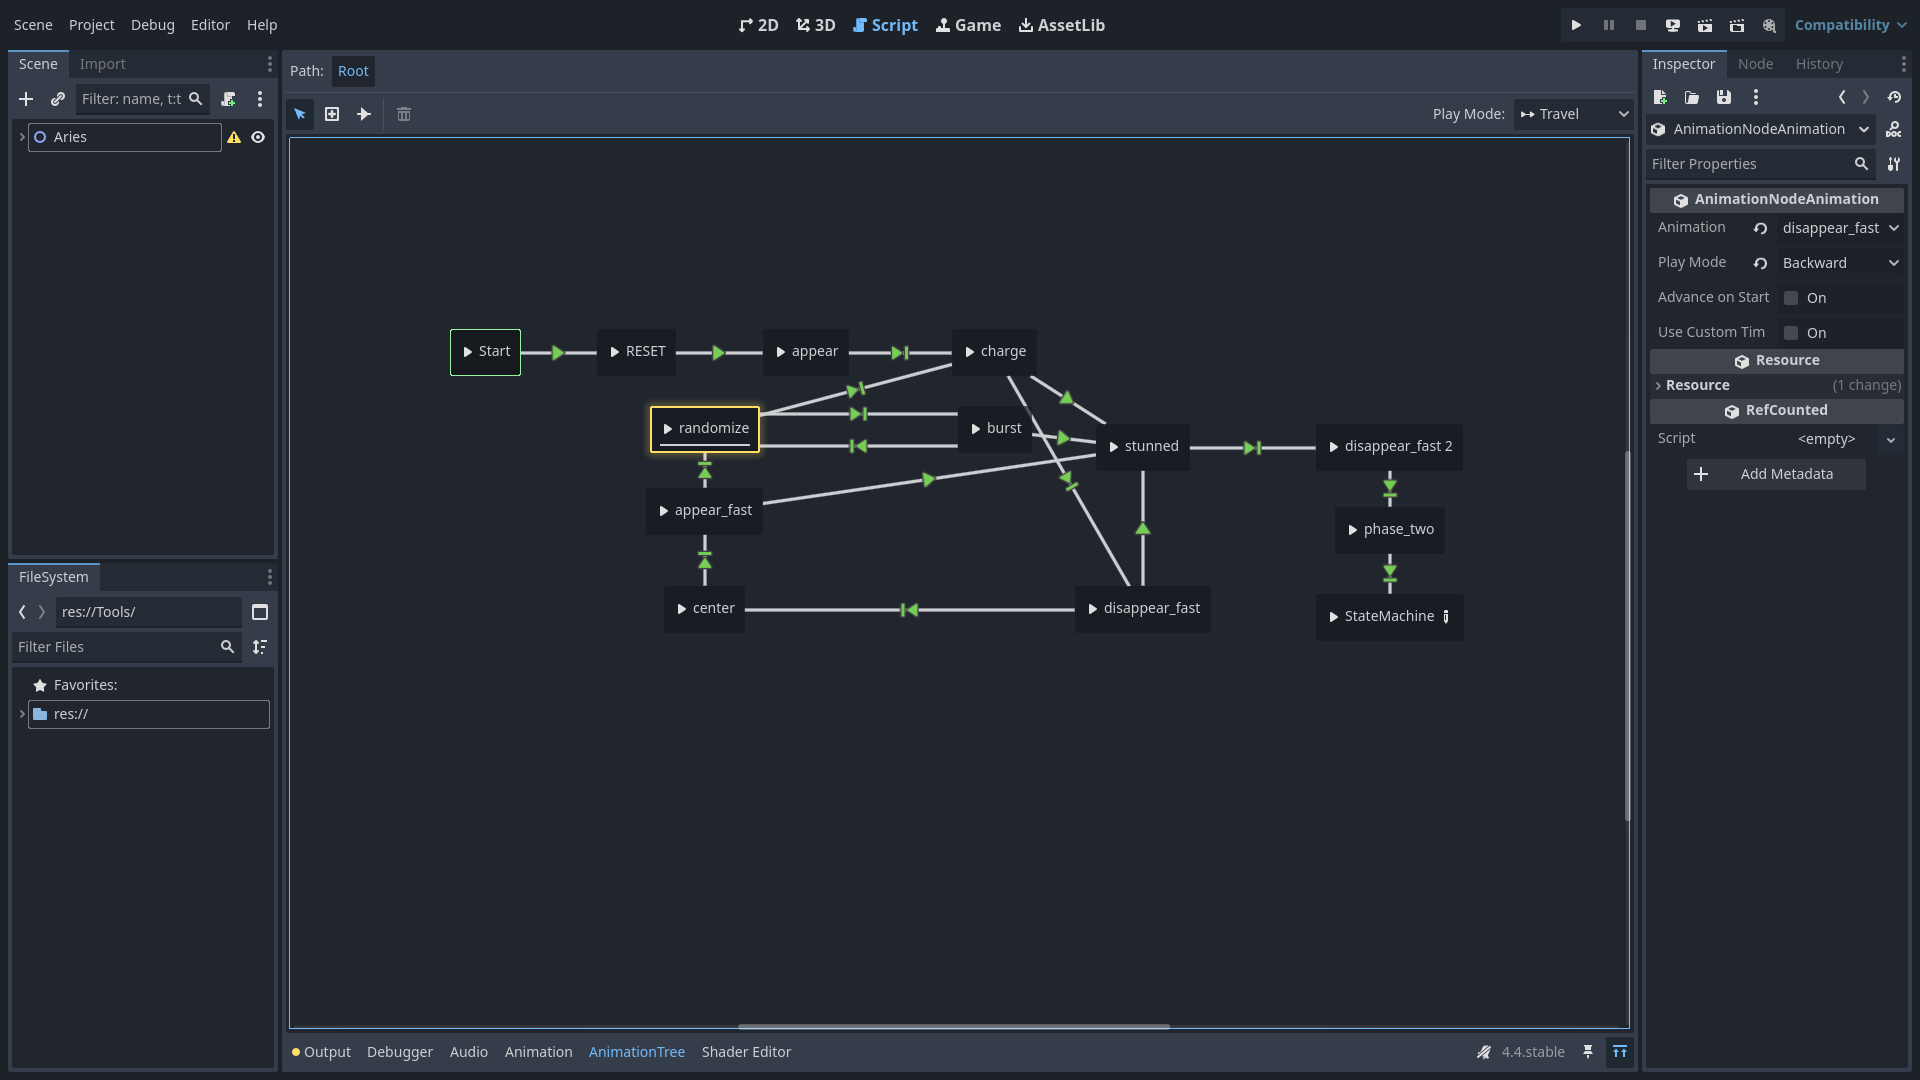Click the Root path button
Screen dimensions: 1920x1080
[x=353, y=71]
